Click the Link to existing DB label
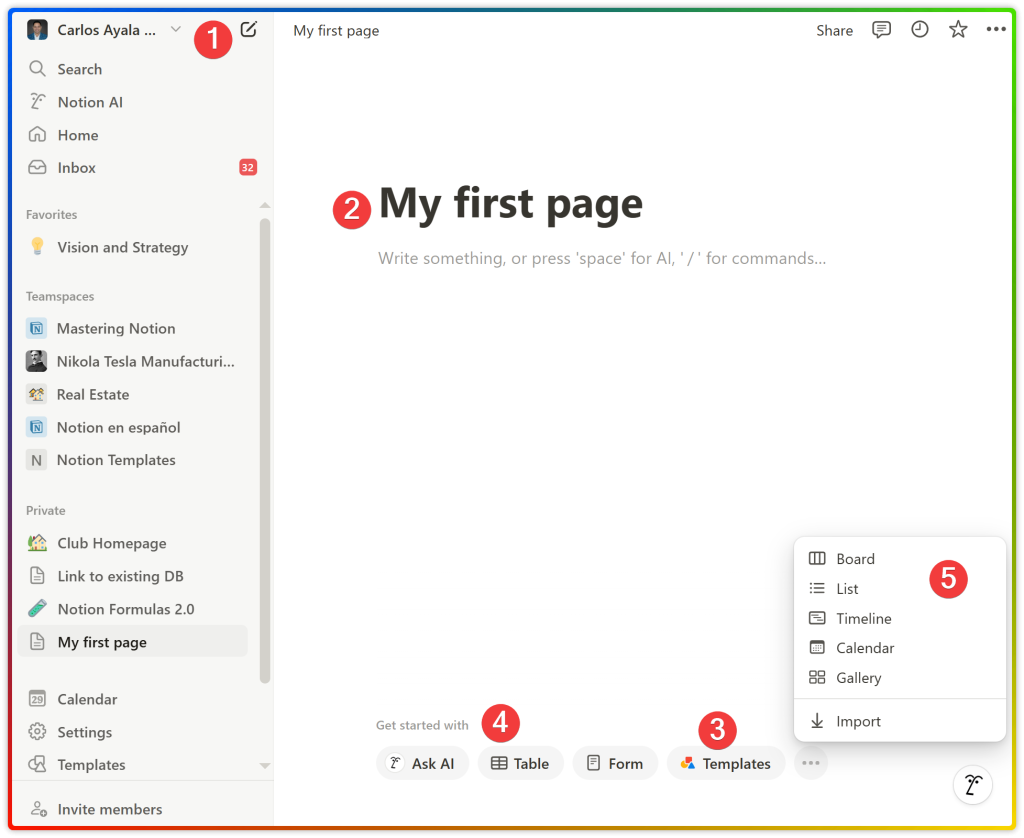Viewport: 1024px width, 838px height. tap(120, 576)
